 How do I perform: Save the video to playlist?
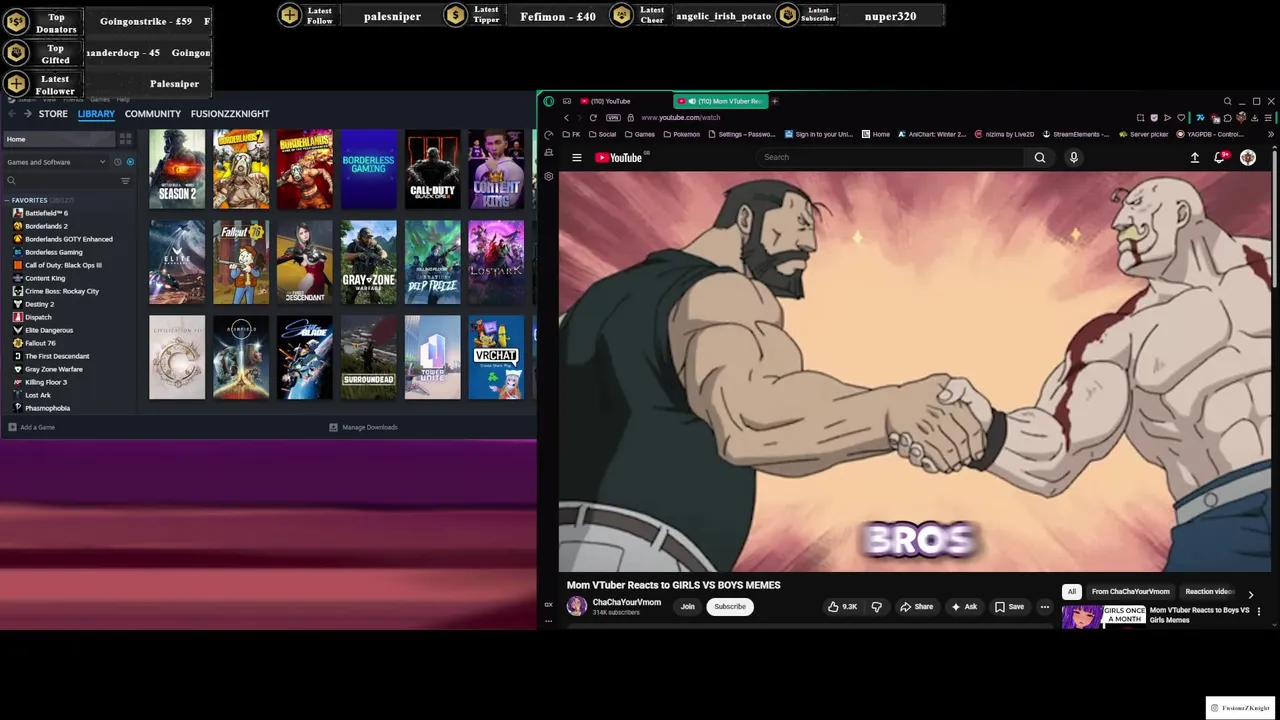1009,606
